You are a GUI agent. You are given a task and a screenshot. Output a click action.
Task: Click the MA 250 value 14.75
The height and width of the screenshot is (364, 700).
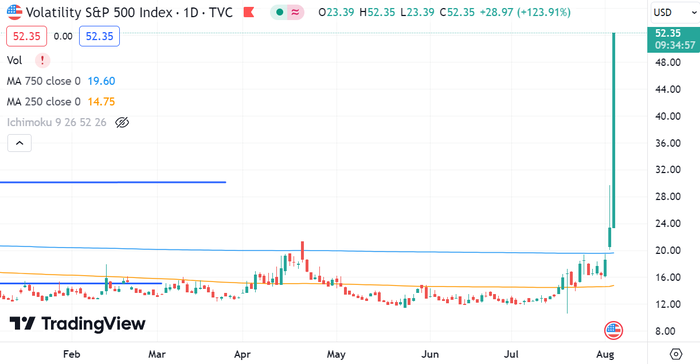(101, 101)
